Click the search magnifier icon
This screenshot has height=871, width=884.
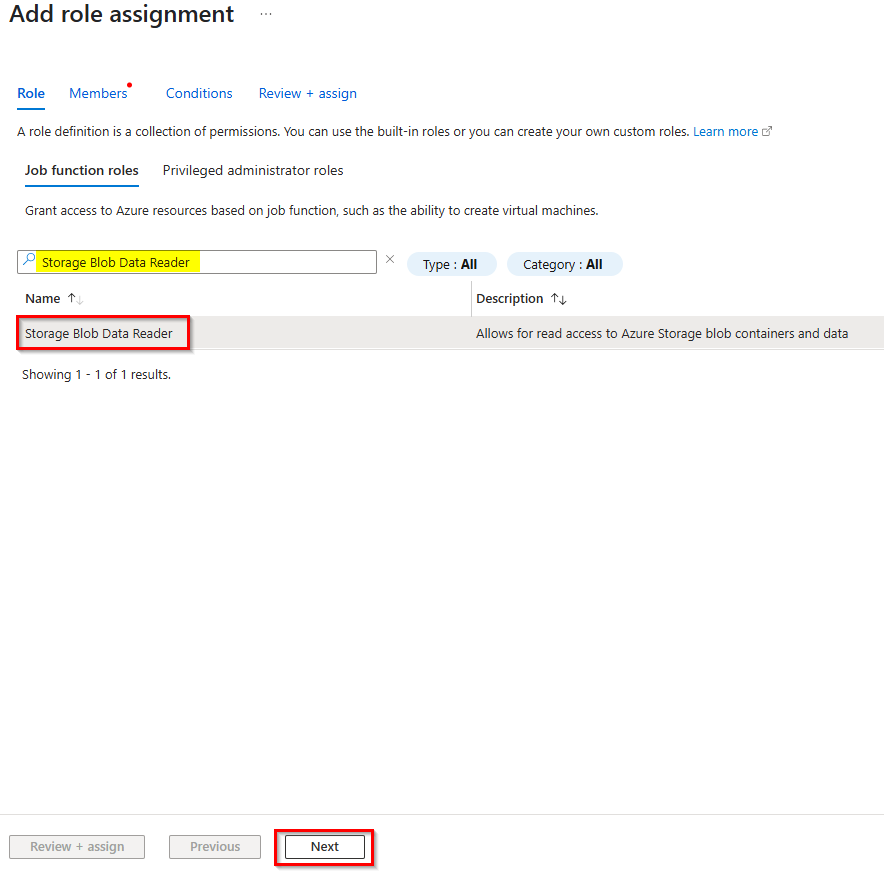click(x=28, y=261)
